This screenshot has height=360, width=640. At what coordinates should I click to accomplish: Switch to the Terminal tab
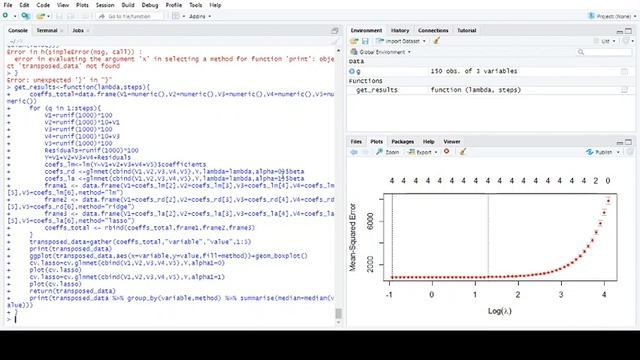click(47, 31)
